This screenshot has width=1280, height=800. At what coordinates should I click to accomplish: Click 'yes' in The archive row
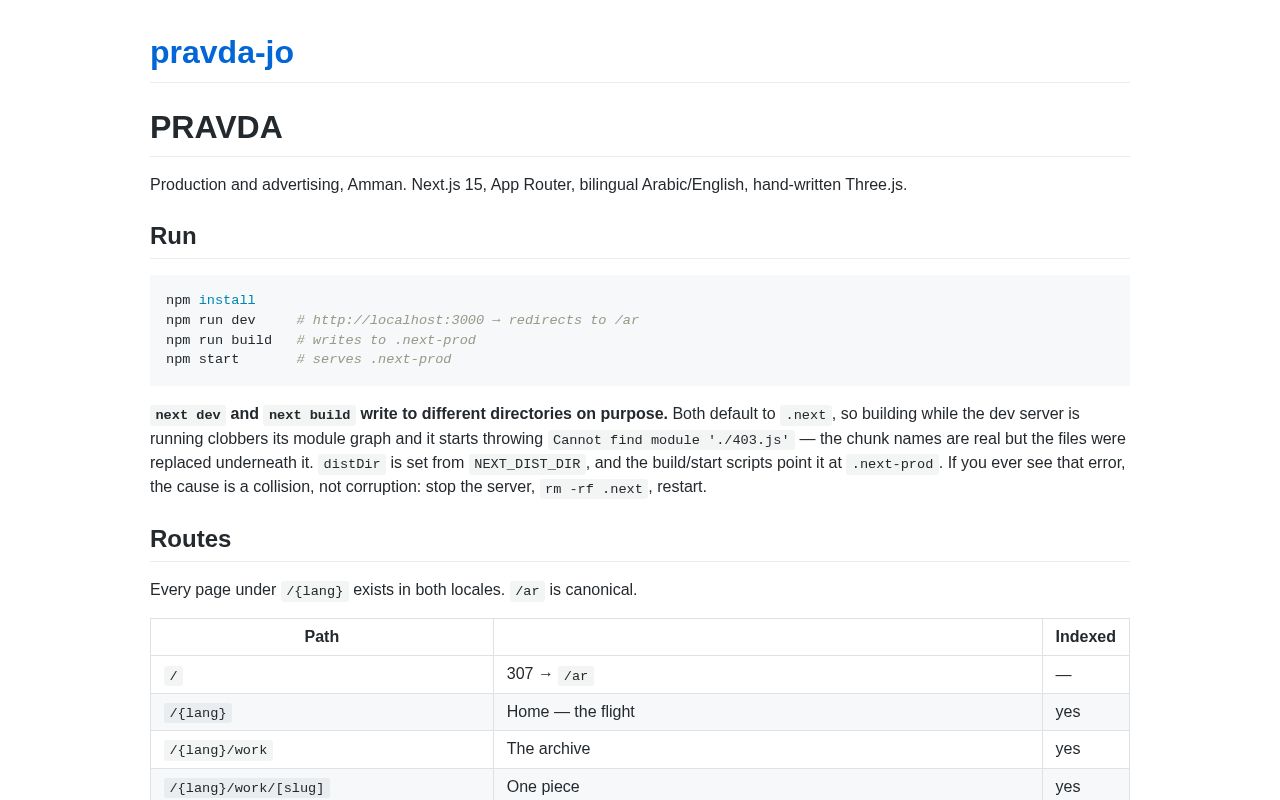tap(1068, 749)
